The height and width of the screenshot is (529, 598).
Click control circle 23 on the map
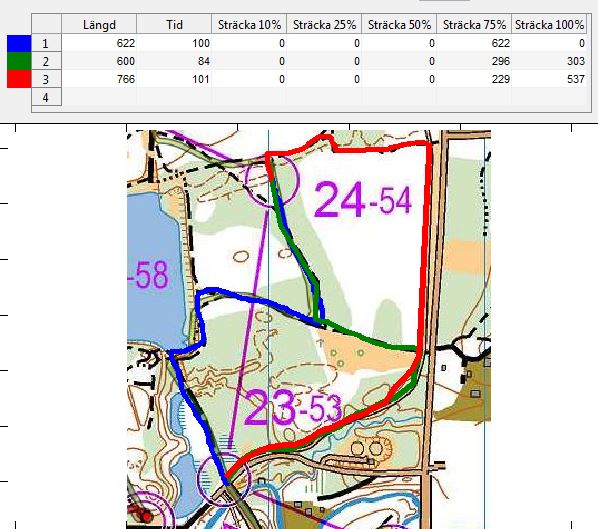tap(225, 479)
